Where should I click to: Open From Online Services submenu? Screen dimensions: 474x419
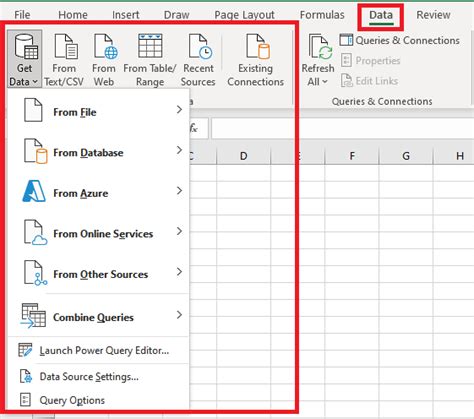[x=99, y=233]
